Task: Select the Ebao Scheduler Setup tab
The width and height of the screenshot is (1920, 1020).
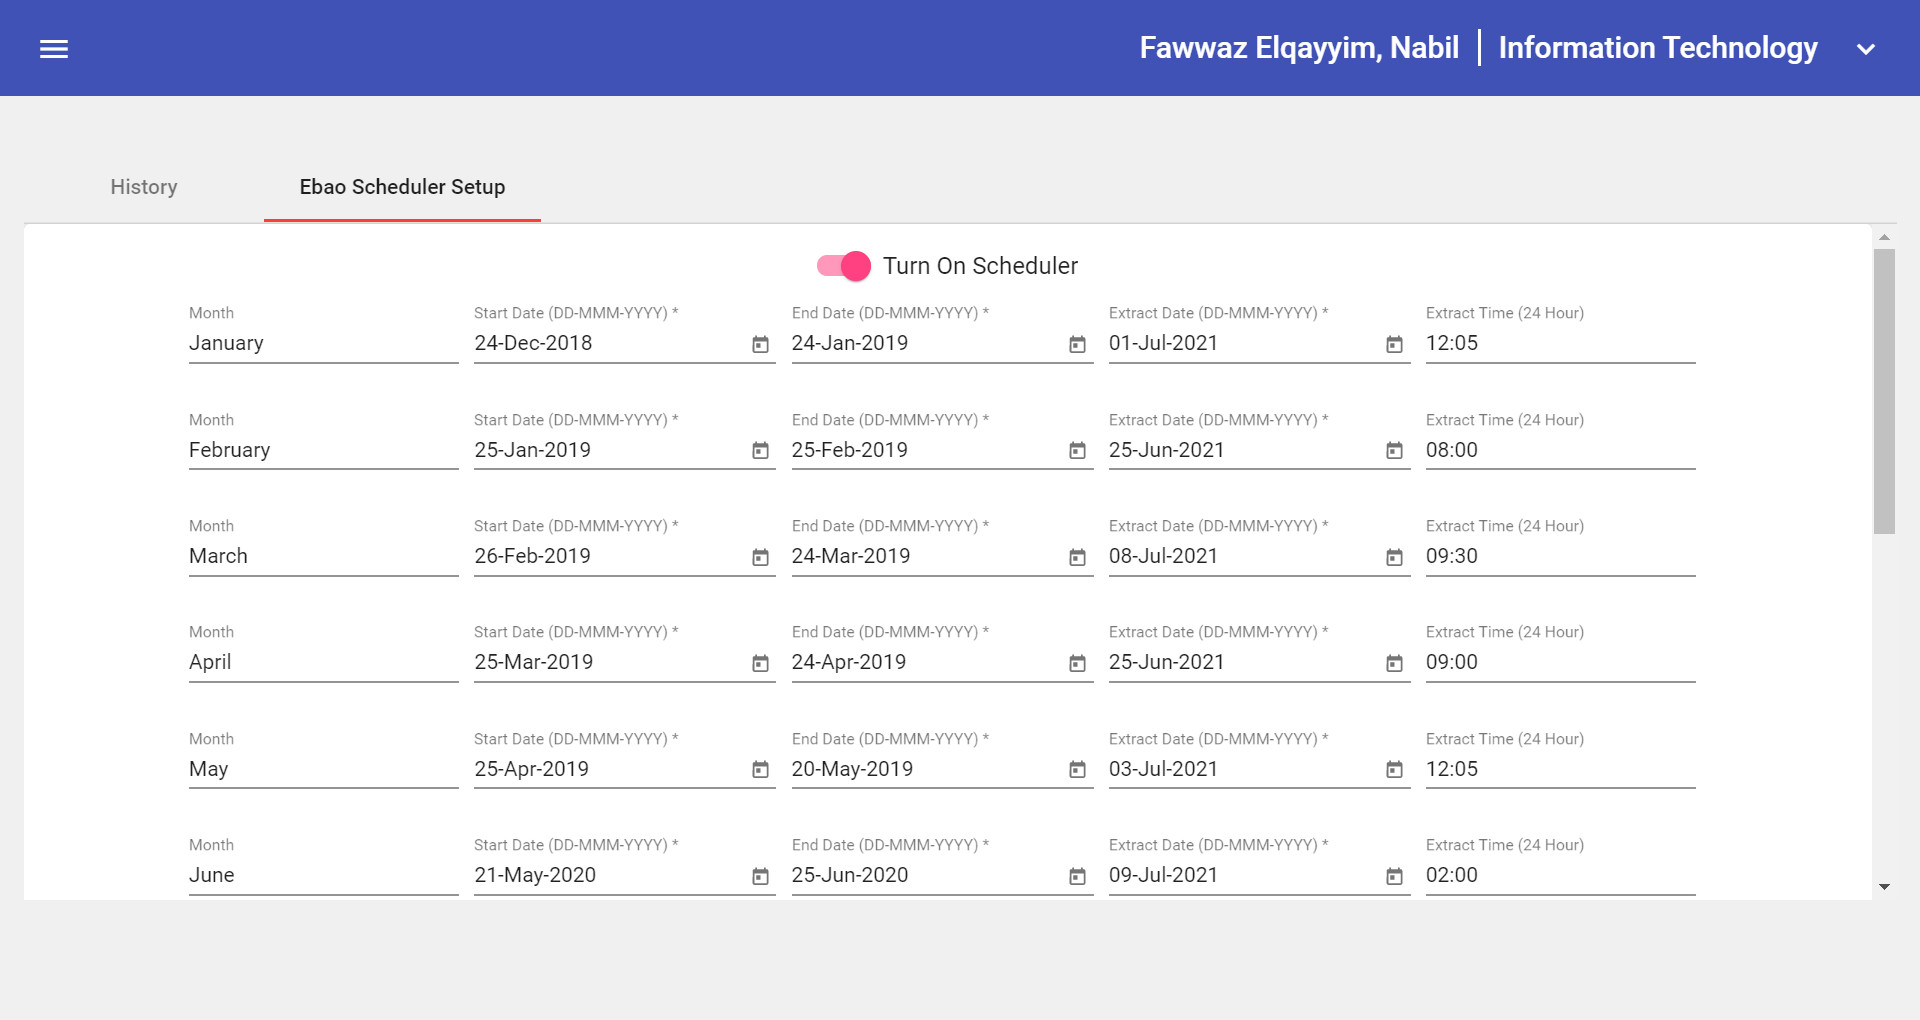Action: [x=401, y=187]
